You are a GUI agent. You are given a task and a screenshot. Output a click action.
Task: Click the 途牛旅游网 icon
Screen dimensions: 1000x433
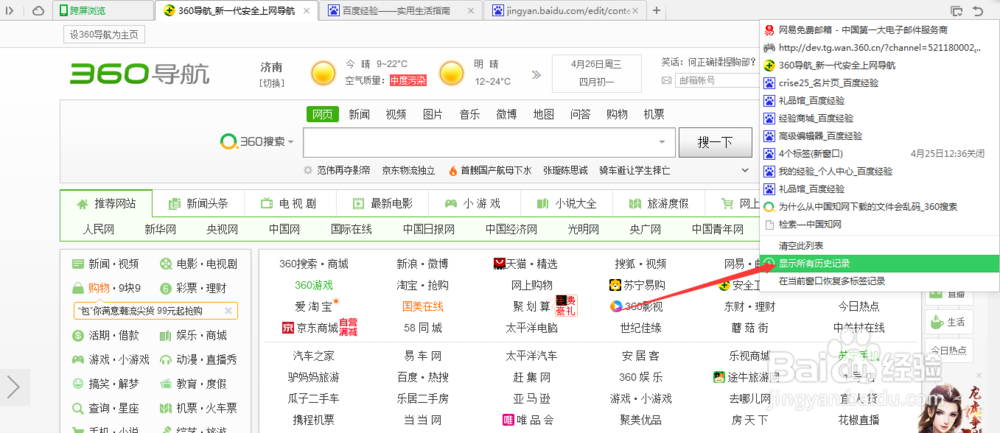click(719, 377)
